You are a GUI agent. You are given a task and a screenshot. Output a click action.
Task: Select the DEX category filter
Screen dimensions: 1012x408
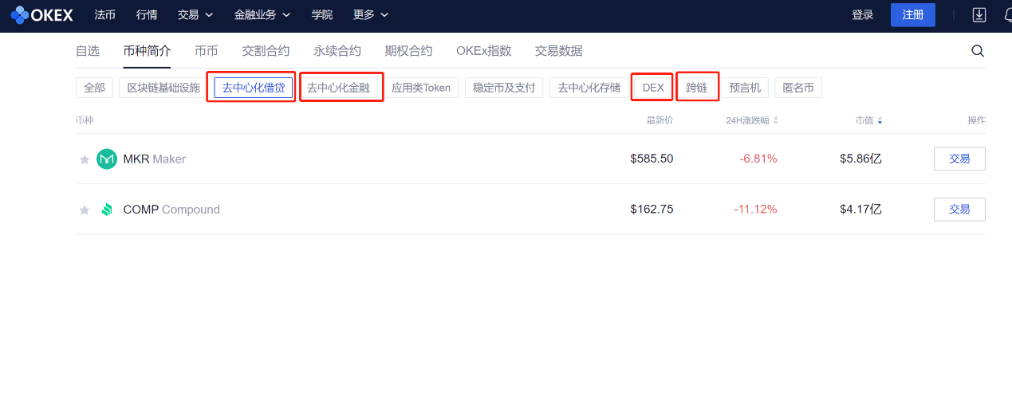coord(653,88)
